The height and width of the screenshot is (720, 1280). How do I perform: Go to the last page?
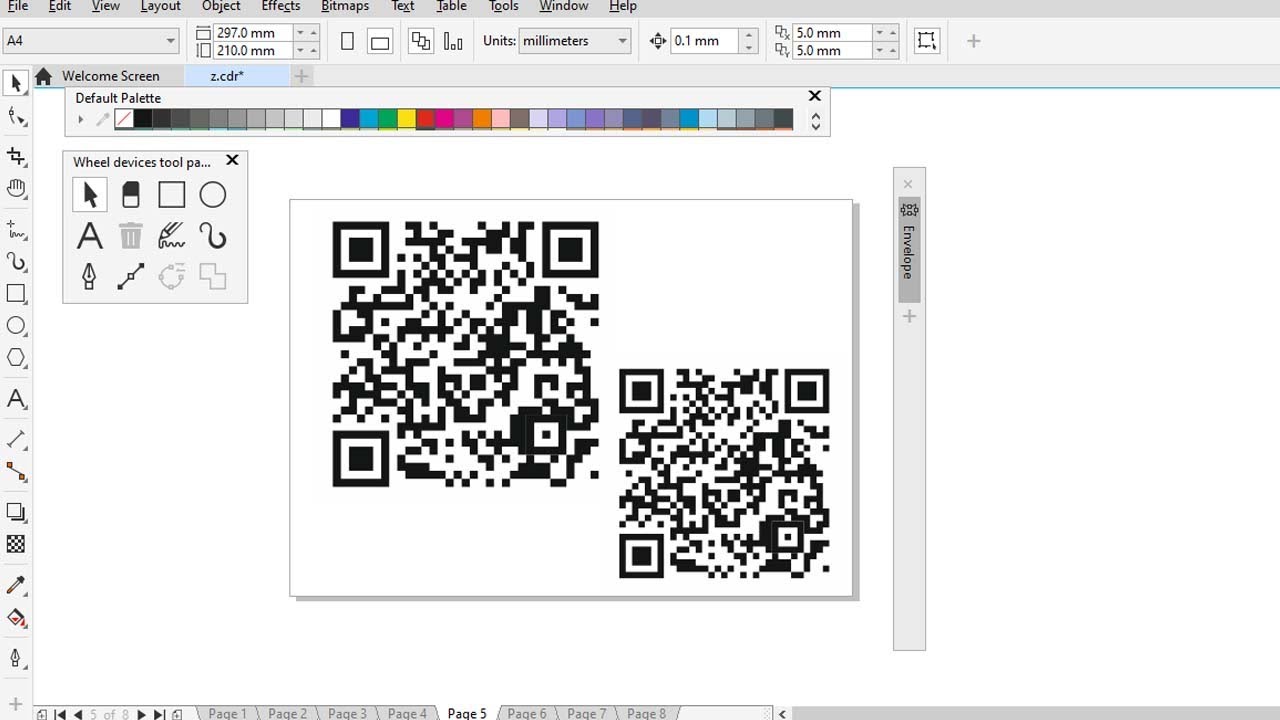[x=160, y=714]
